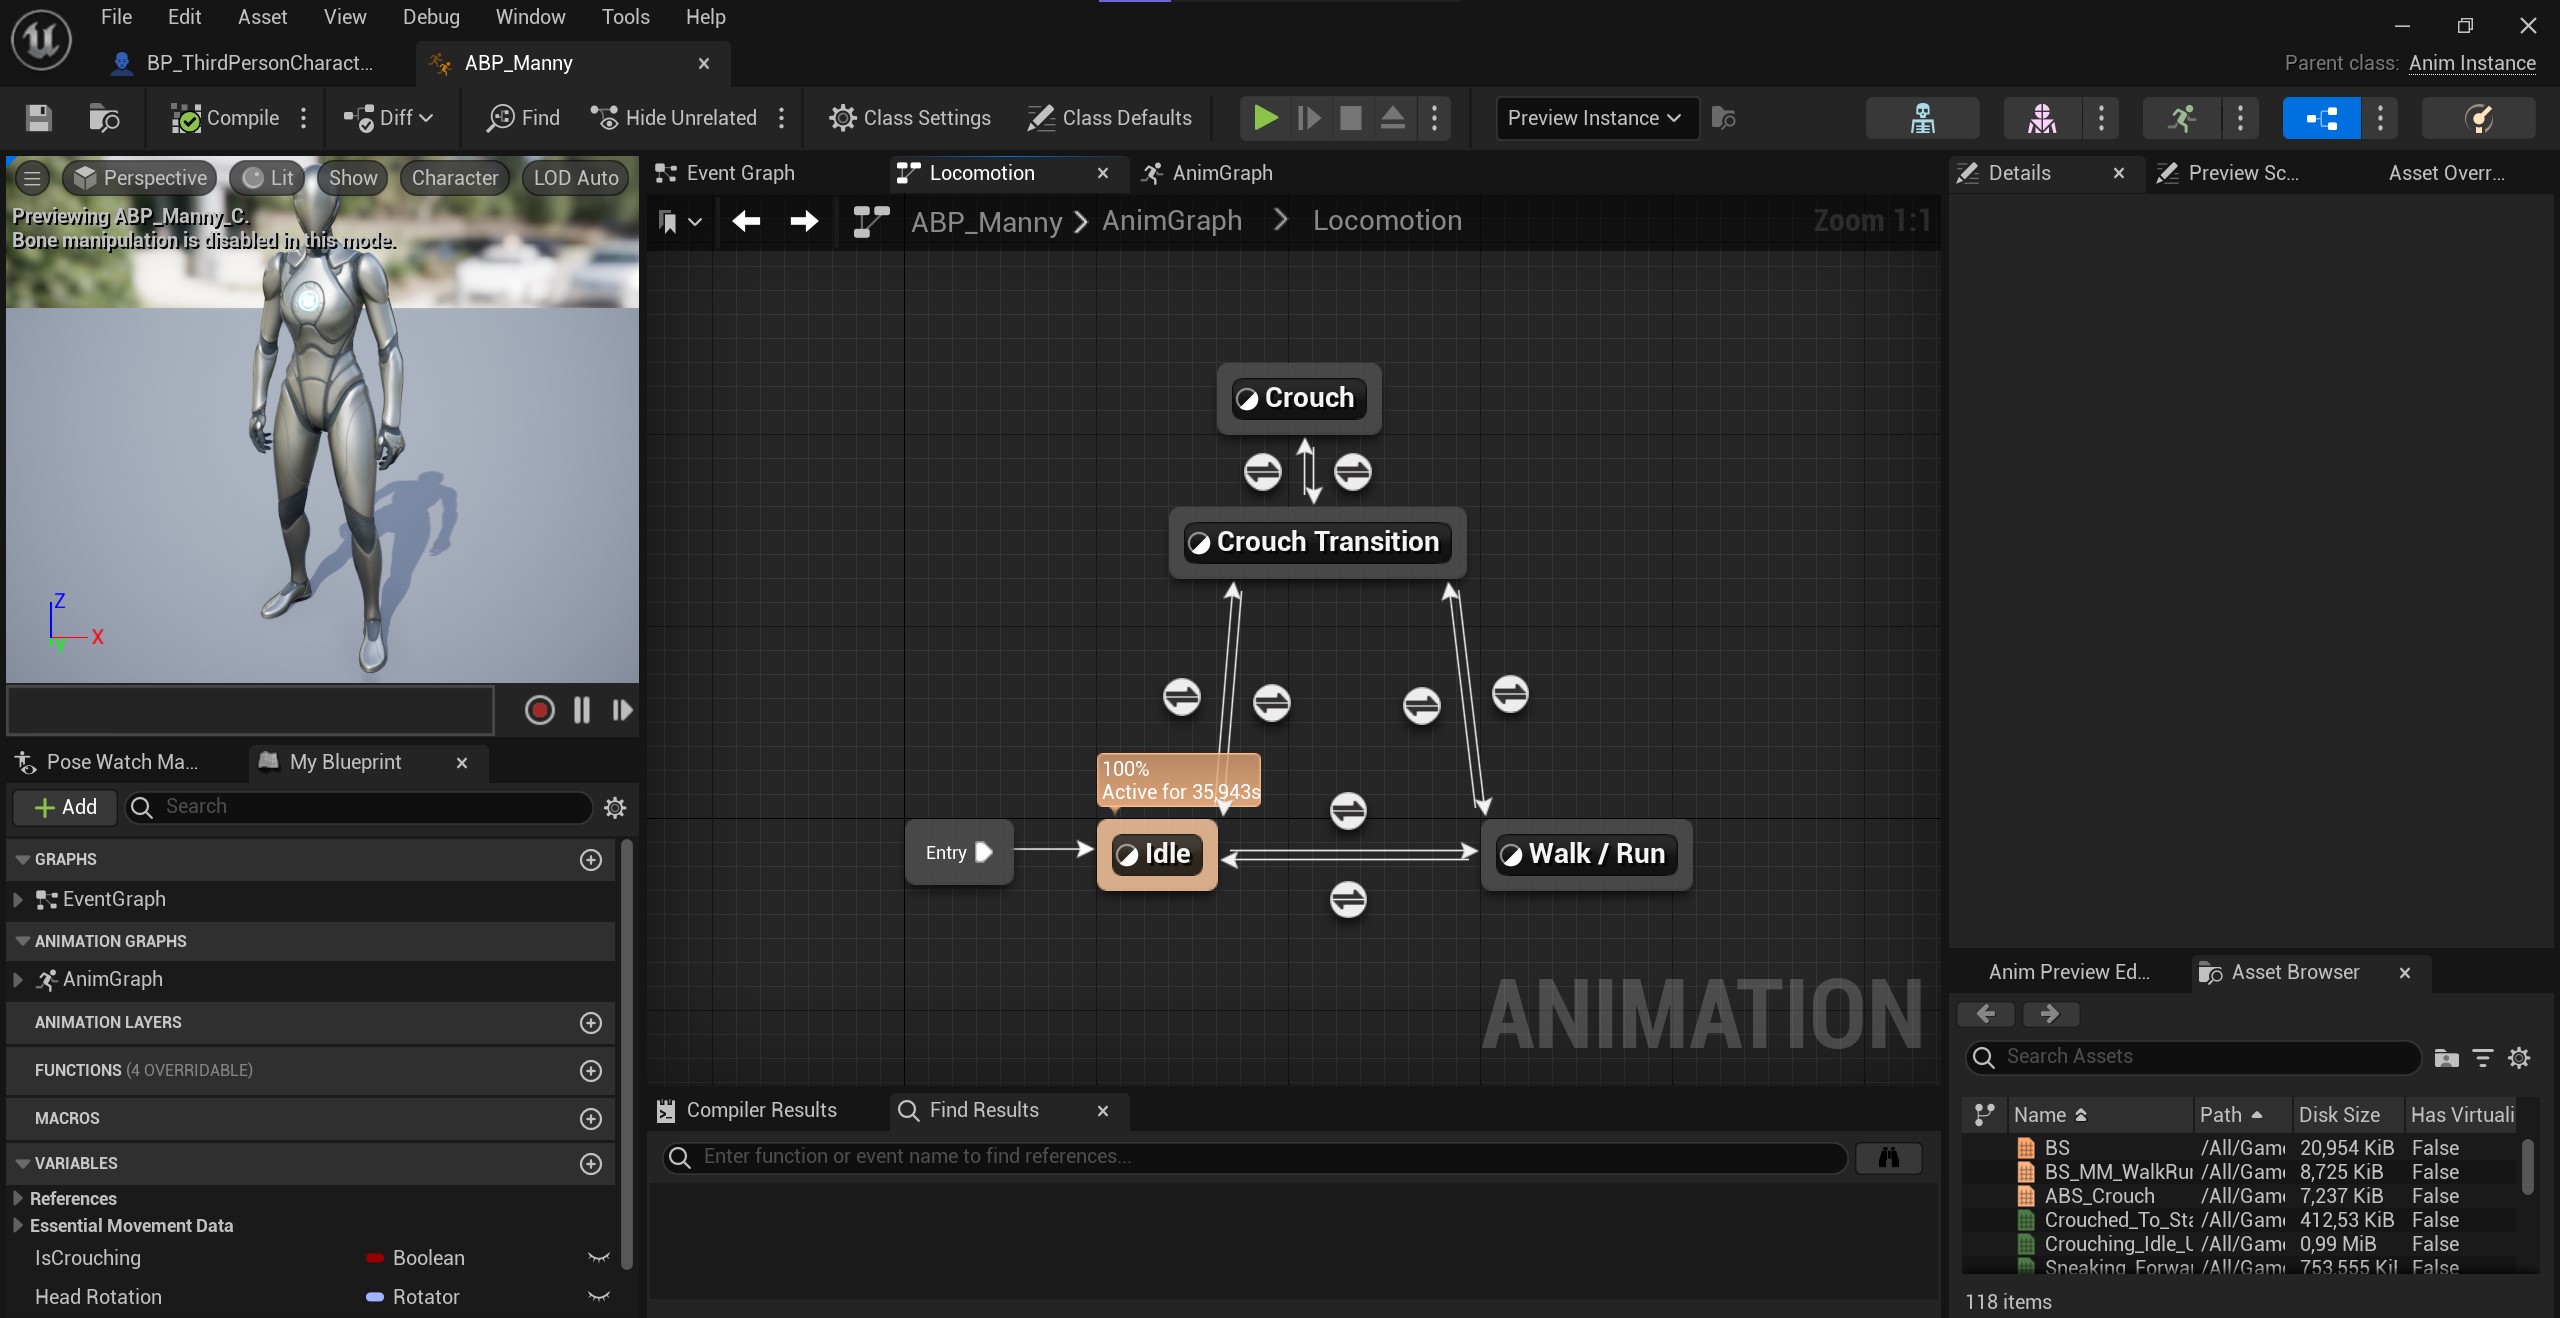Pause the preview animation playback
The height and width of the screenshot is (1318, 2560).
tap(582, 710)
